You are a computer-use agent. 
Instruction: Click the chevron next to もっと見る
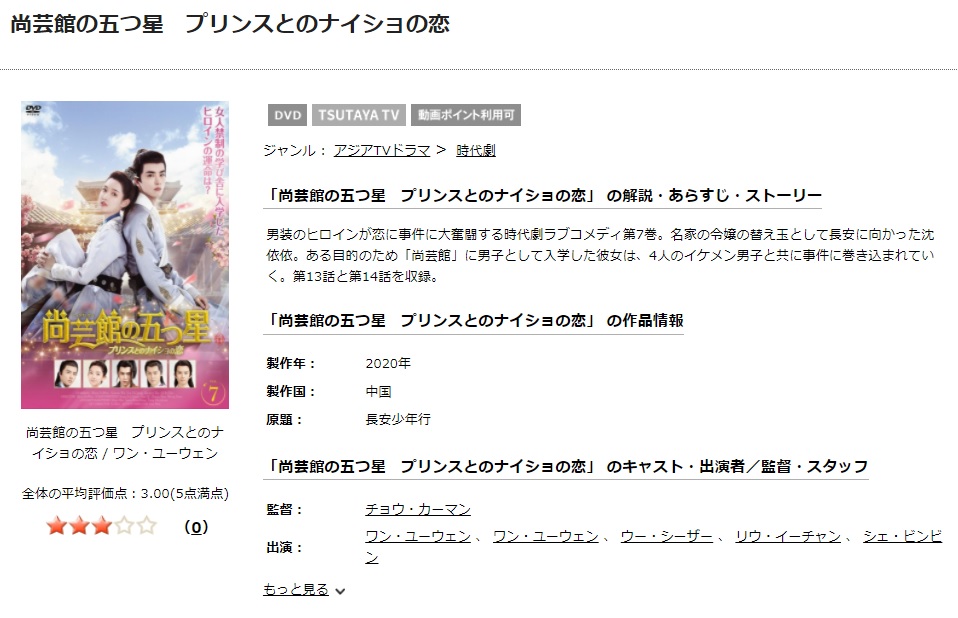(340, 591)
